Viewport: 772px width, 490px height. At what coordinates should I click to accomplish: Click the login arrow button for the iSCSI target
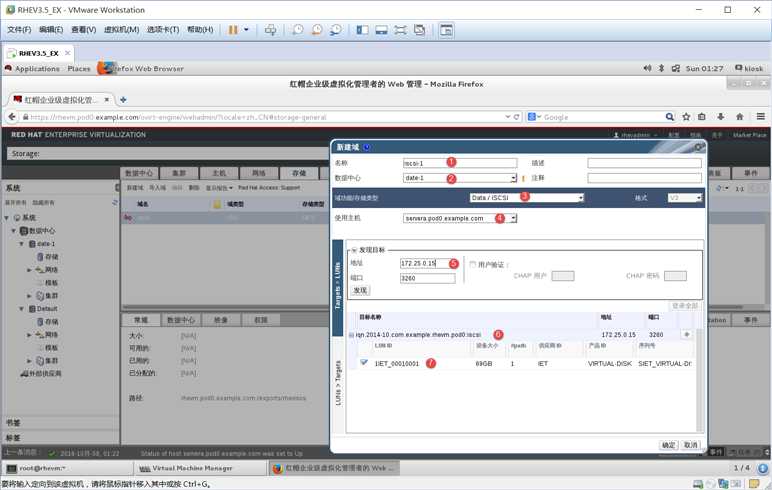click(687, 335)
